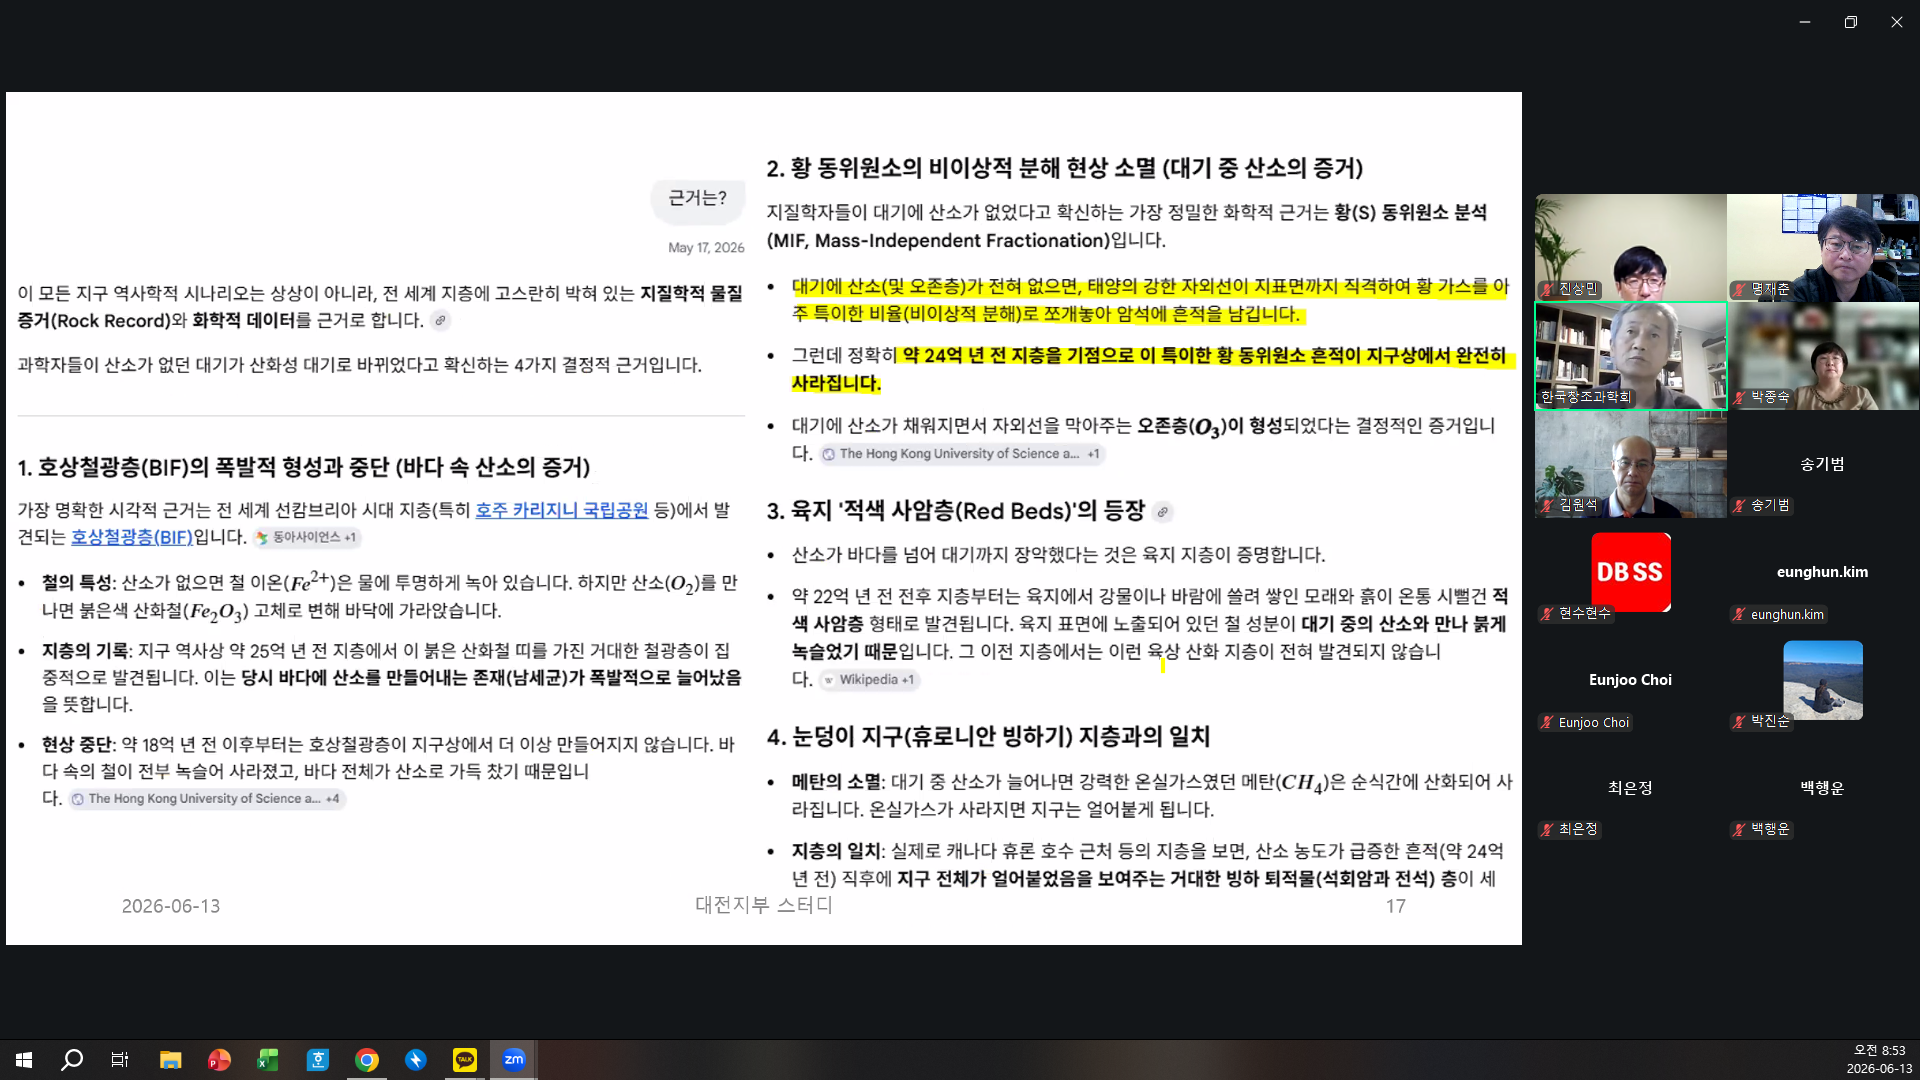Click link icon beside Red Beds heading
The width and height of the screenshot is (1920, 1080).
[x=1162, y=512]
